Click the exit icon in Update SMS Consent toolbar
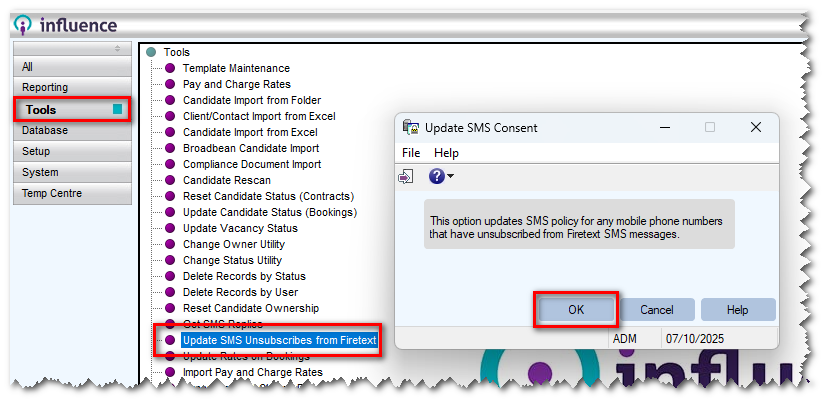 tap(405, 177)
